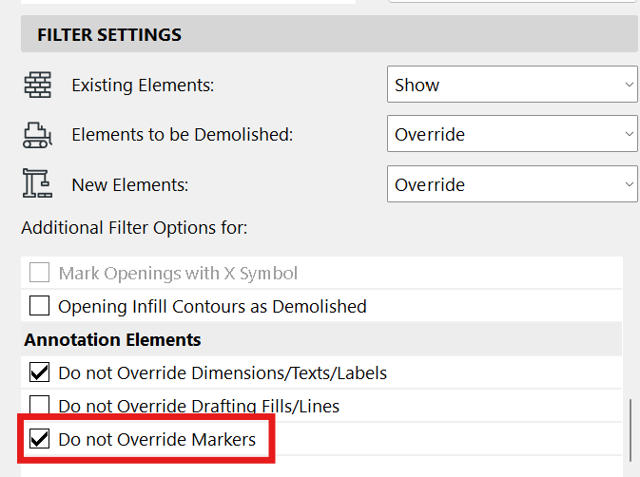640x477 pixels.
Task: Select the Annotation Elements group header
Action: pos(112,340)
